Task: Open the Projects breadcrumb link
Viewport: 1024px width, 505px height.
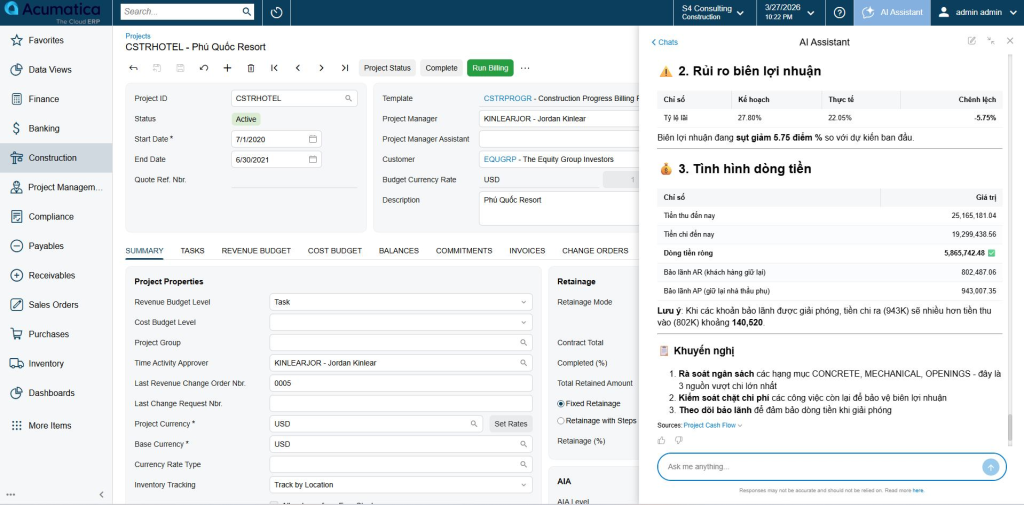Action: [138, 36]
